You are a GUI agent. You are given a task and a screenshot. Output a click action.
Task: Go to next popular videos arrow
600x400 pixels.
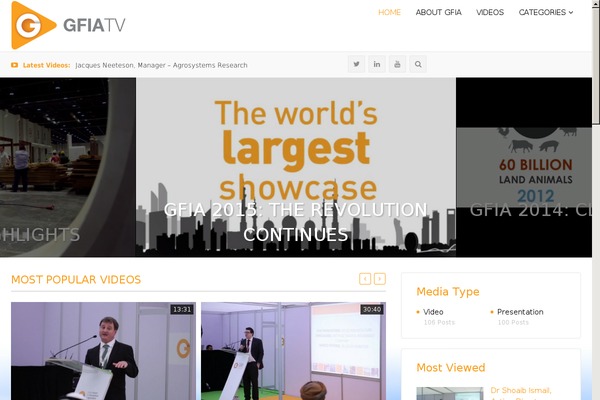[380, 279]
